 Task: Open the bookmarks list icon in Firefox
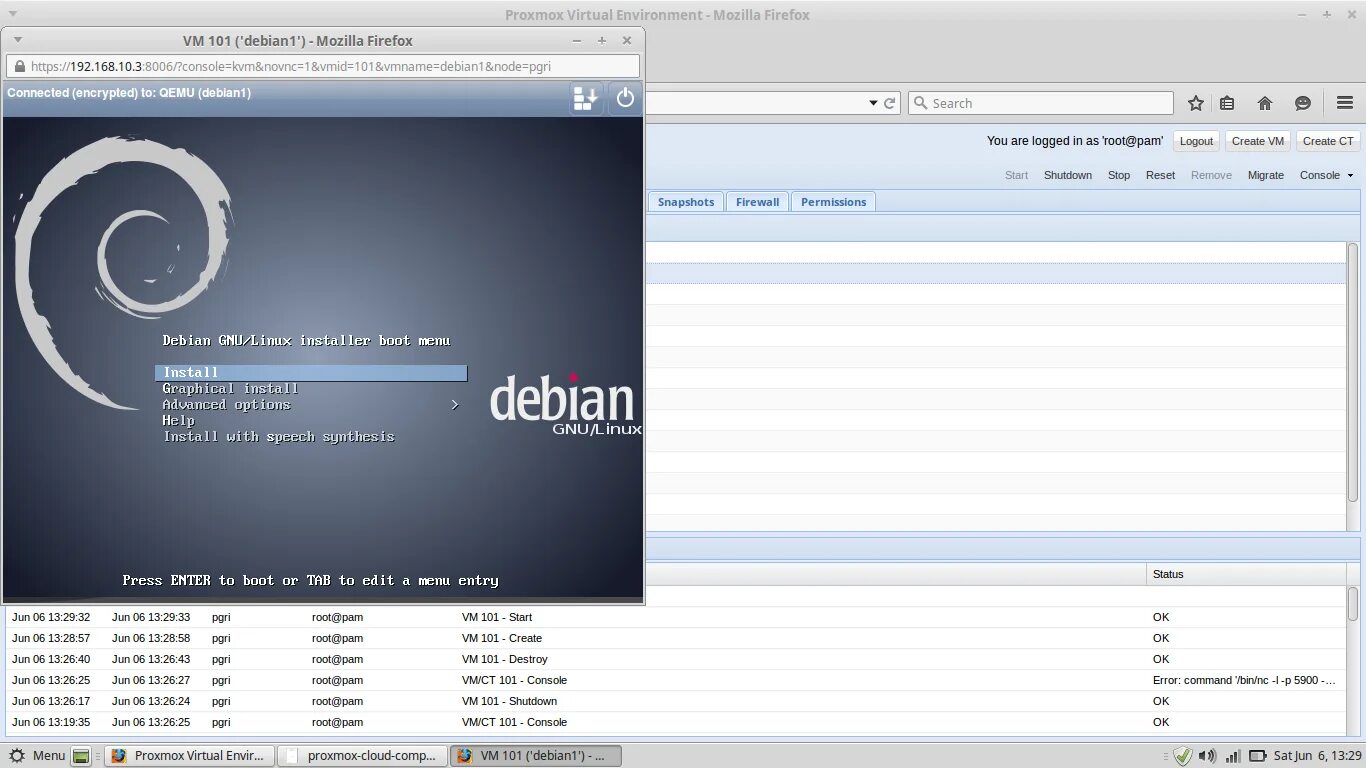click(1227, 103)
